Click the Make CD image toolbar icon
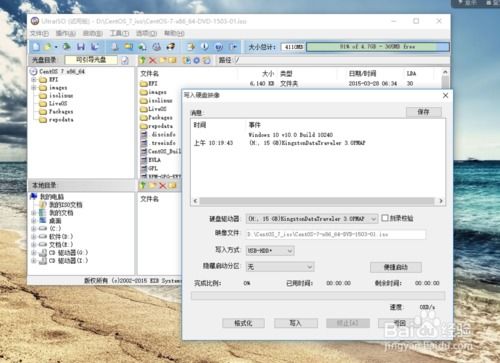Viewport: 500px width, 363px height. click(114, 47)
